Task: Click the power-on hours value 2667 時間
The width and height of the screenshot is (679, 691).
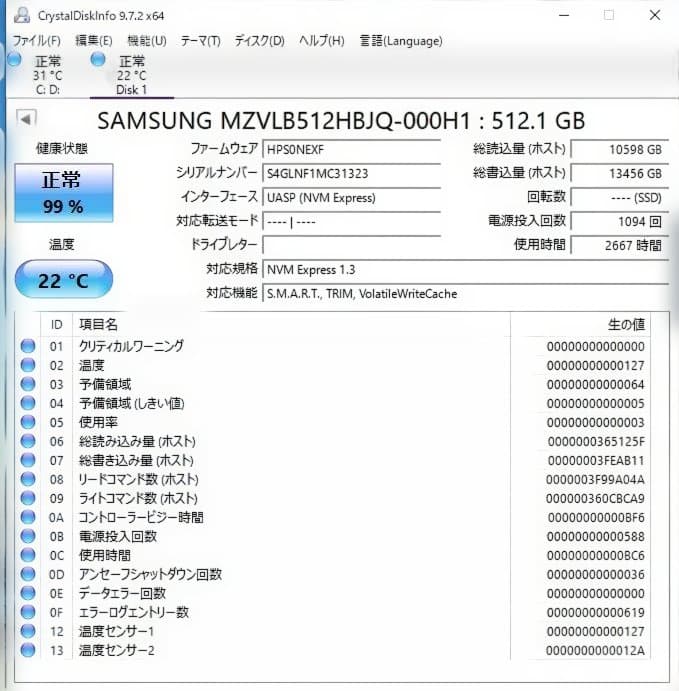Action: tap(620, 245)
